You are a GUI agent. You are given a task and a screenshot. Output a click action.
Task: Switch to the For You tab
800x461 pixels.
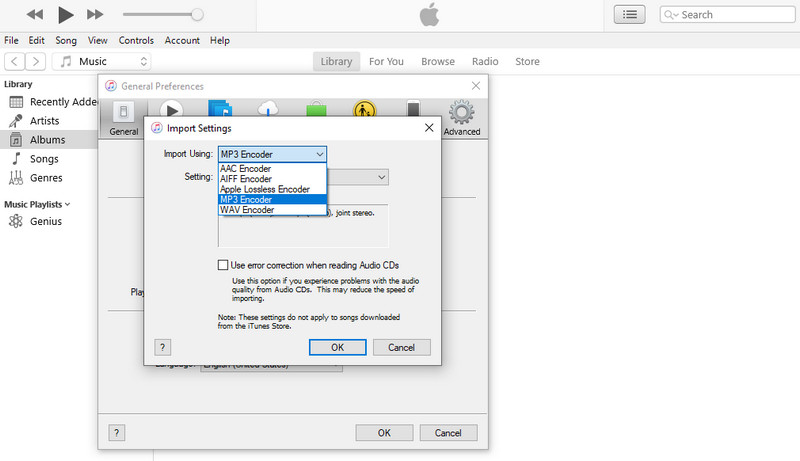point(386,61)
